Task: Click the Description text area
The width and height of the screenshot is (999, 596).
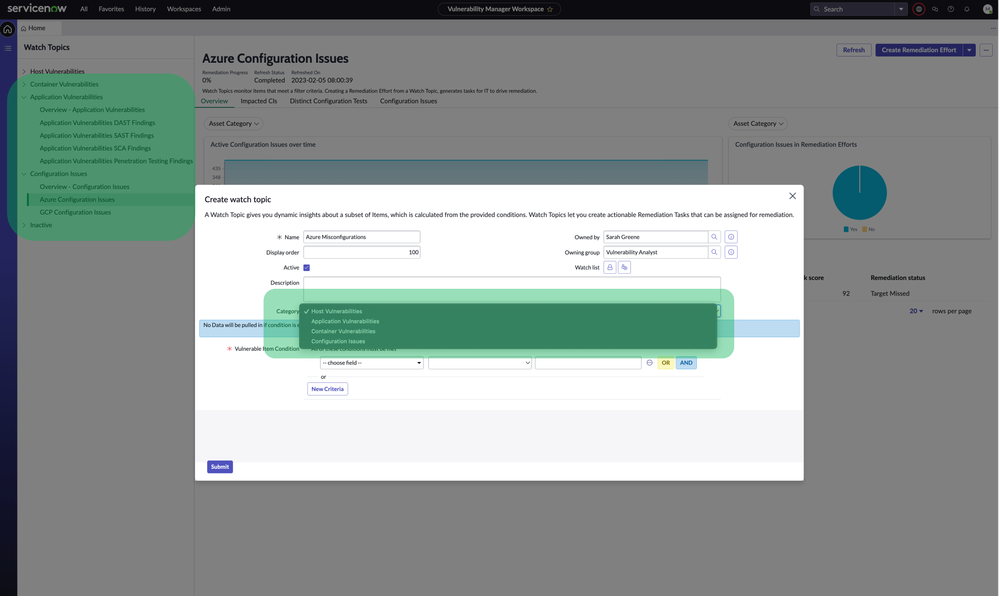Action: click(x=512, y=289)
